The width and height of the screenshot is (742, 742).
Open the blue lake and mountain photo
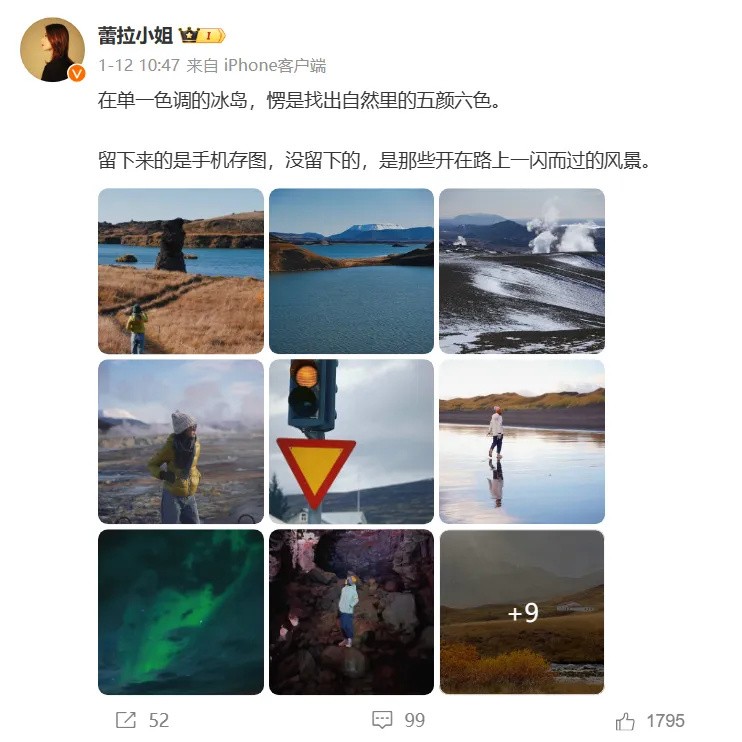tap(351, 271)
